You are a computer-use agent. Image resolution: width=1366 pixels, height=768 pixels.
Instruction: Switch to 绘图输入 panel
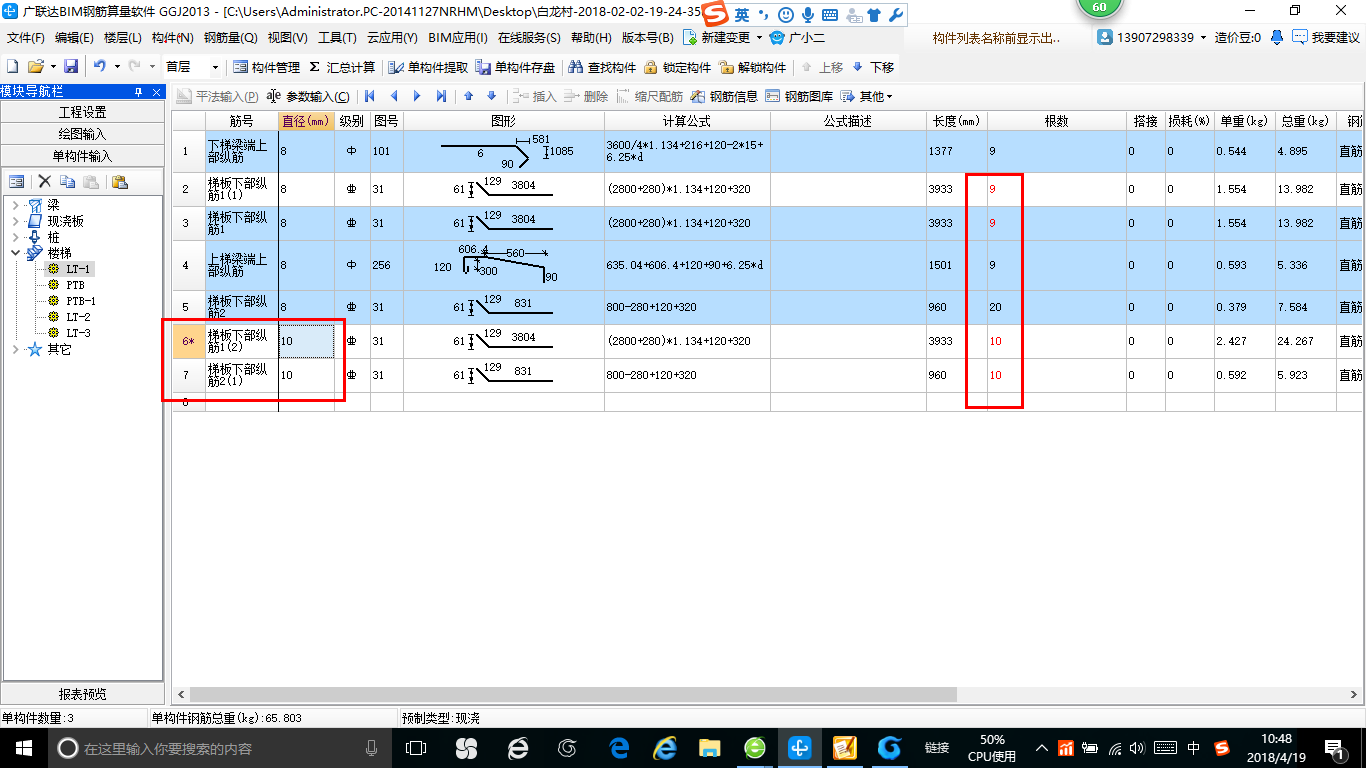pyautogui.click(x=83, y=134)
